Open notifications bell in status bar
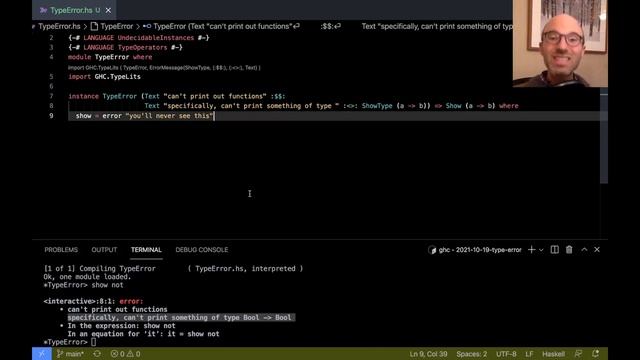640x360 pixels. pyautogui.click(x=596, y=354)
